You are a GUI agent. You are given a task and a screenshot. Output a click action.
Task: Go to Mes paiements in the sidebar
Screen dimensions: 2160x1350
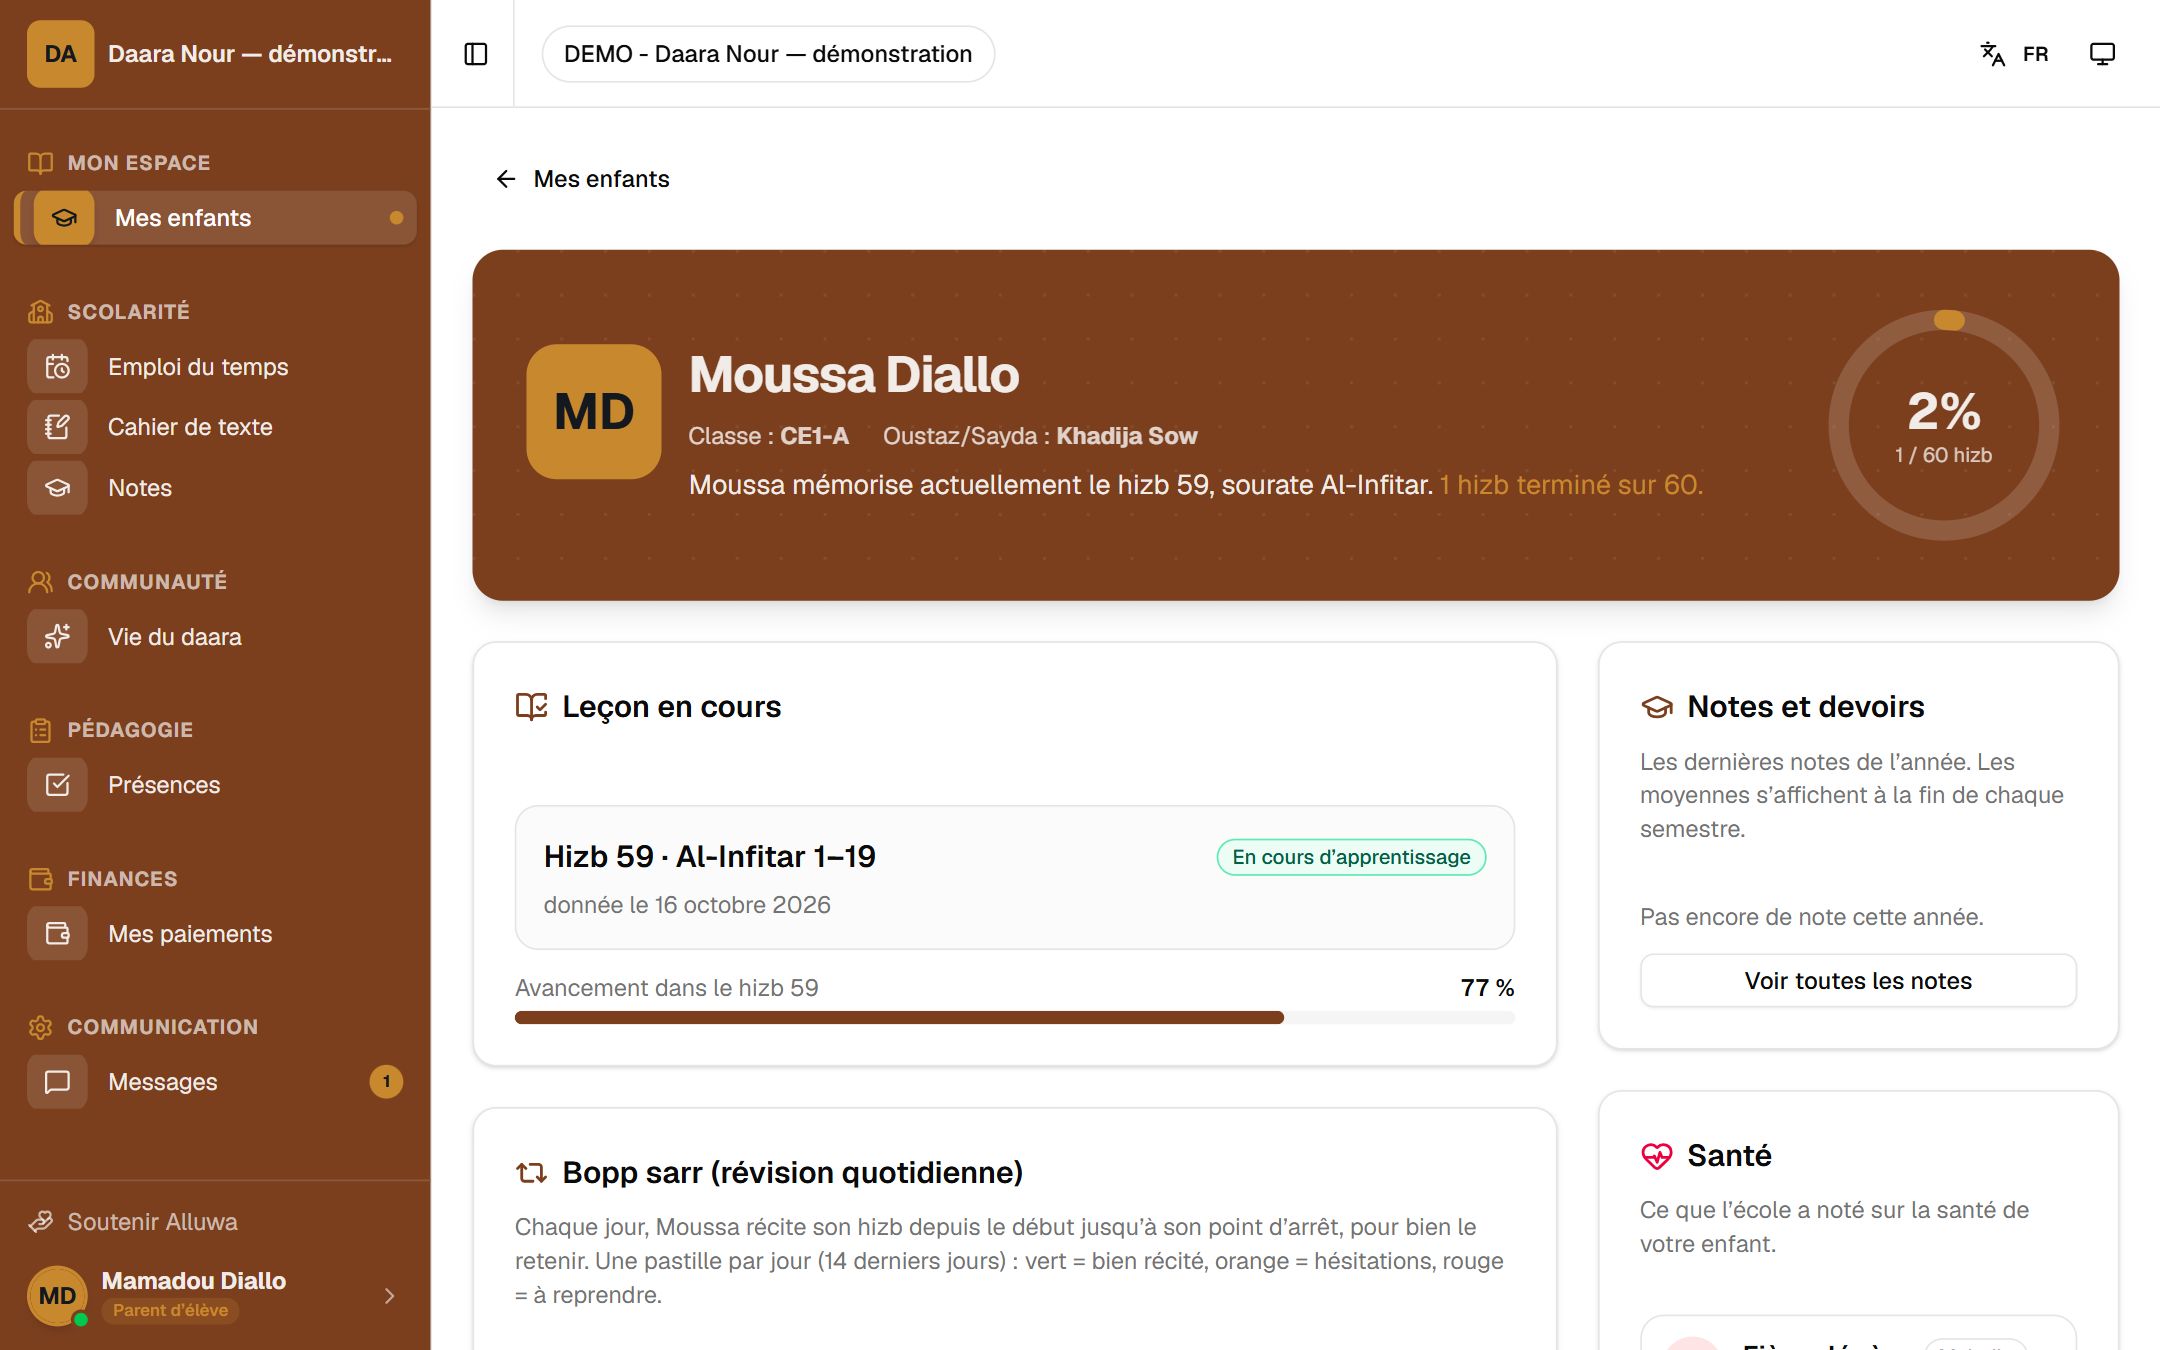click(x=215, y=934)
